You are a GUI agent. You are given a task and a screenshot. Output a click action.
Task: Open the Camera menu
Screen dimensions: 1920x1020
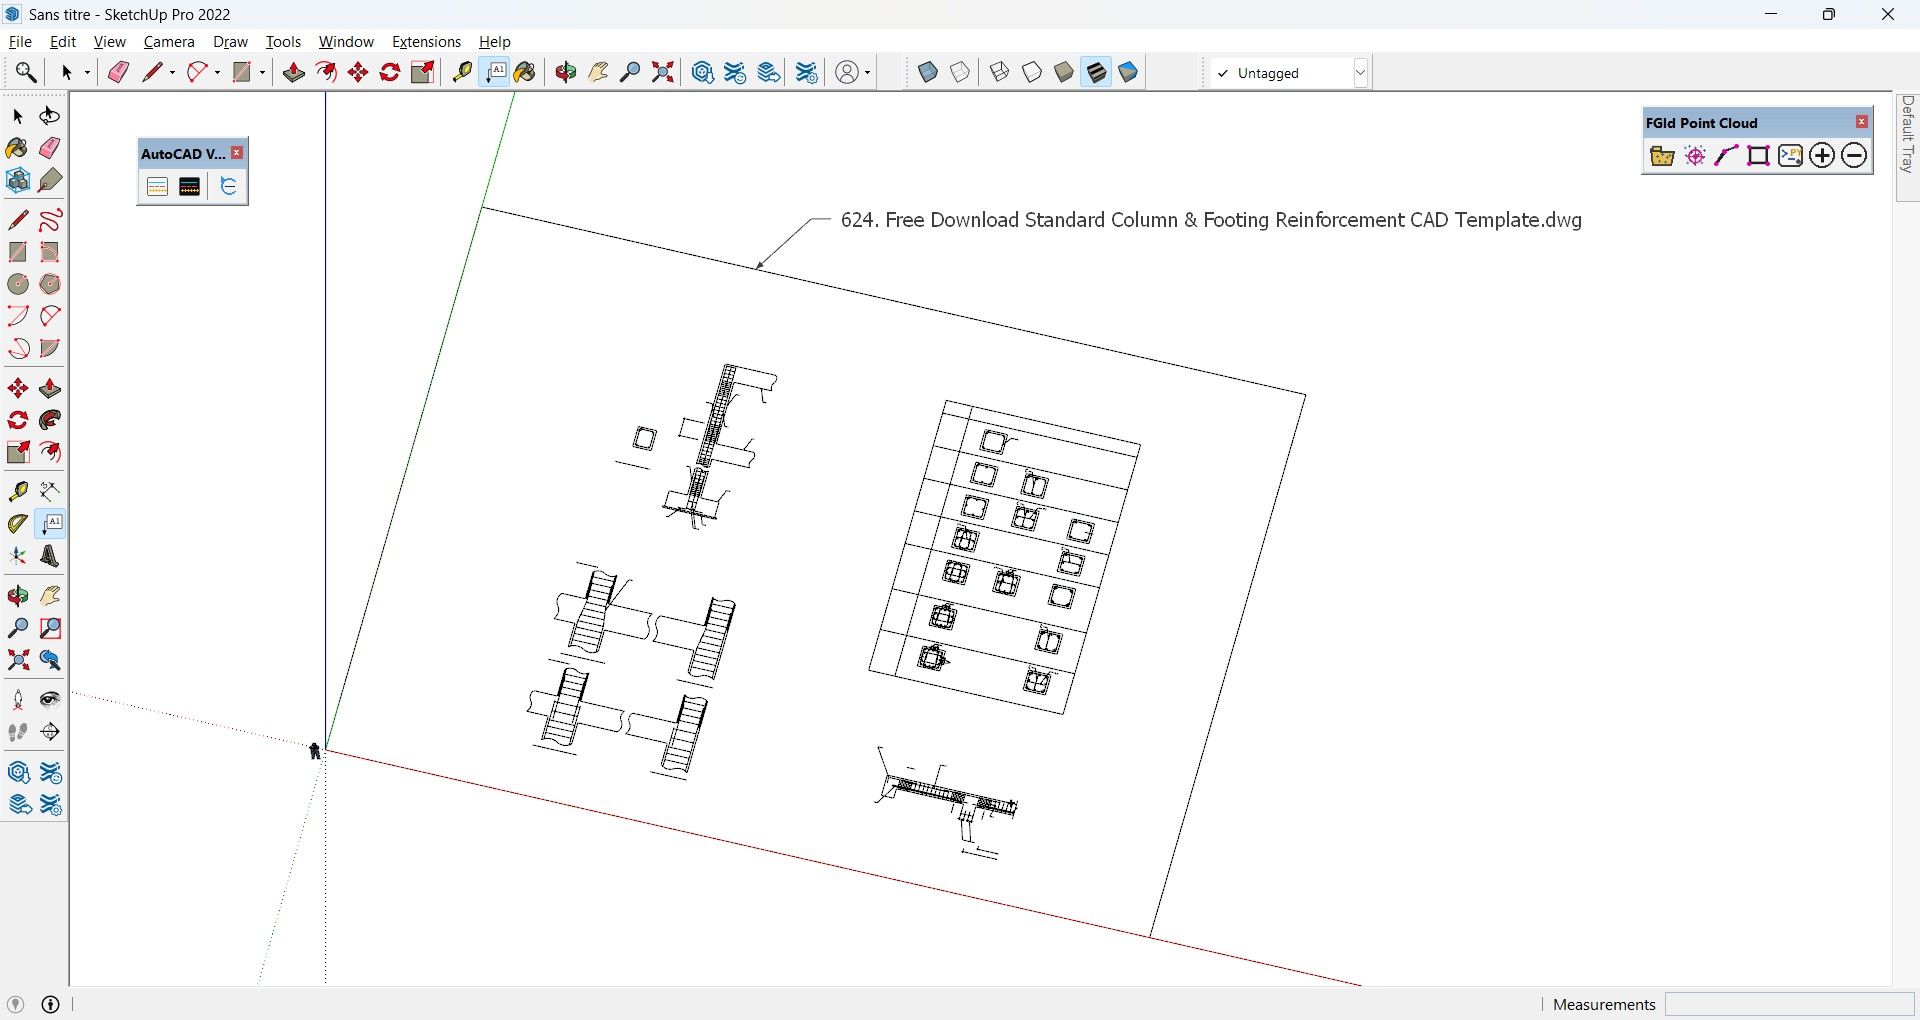pyautogui.click(x=169, y=41)
